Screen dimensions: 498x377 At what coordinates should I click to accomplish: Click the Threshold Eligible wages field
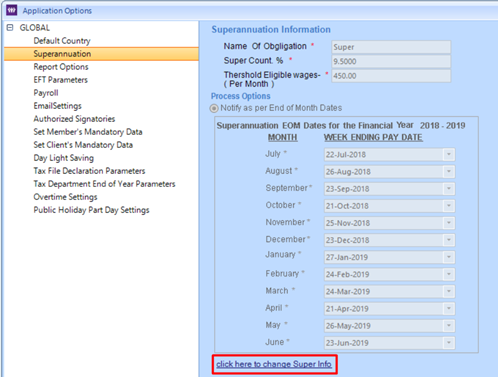391,76
